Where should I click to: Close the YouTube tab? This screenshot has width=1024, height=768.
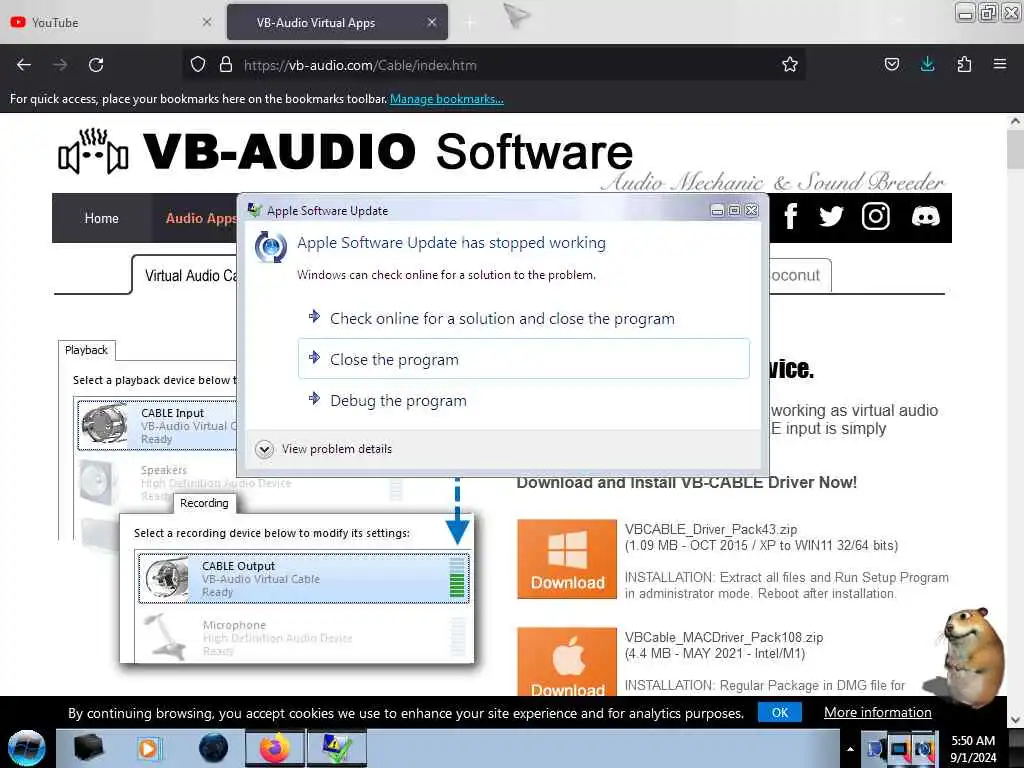(206, 22)
